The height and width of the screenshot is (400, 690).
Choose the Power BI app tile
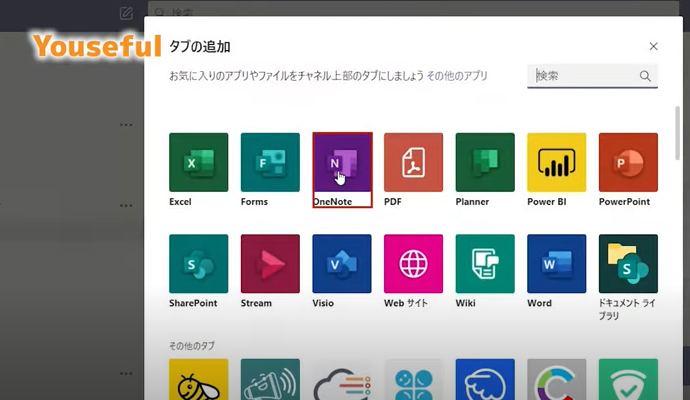click(557, 162)
